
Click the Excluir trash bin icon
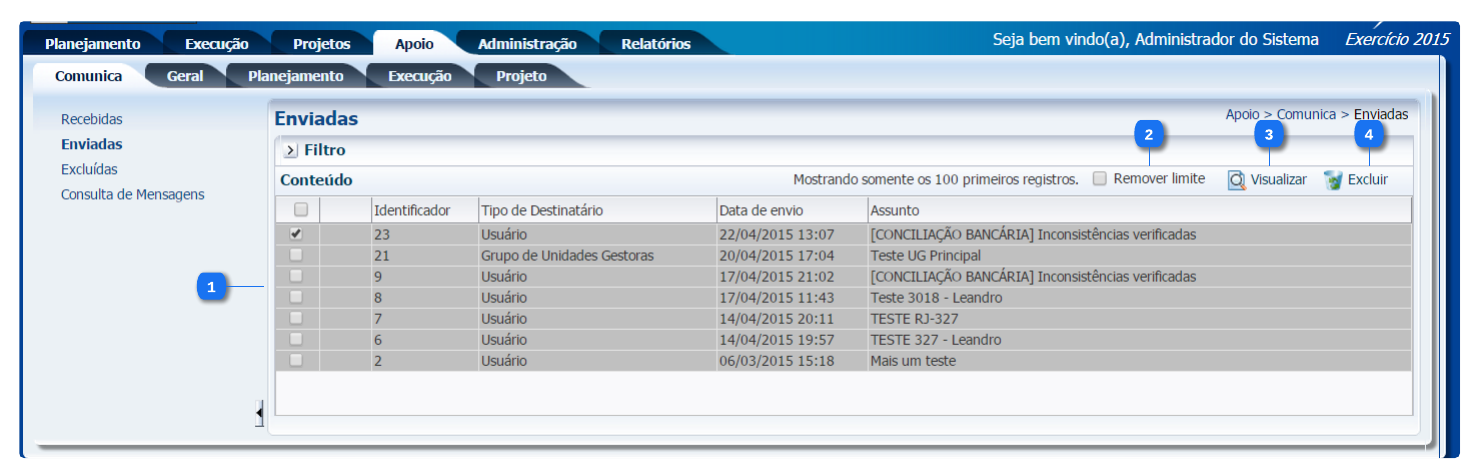1332,180
